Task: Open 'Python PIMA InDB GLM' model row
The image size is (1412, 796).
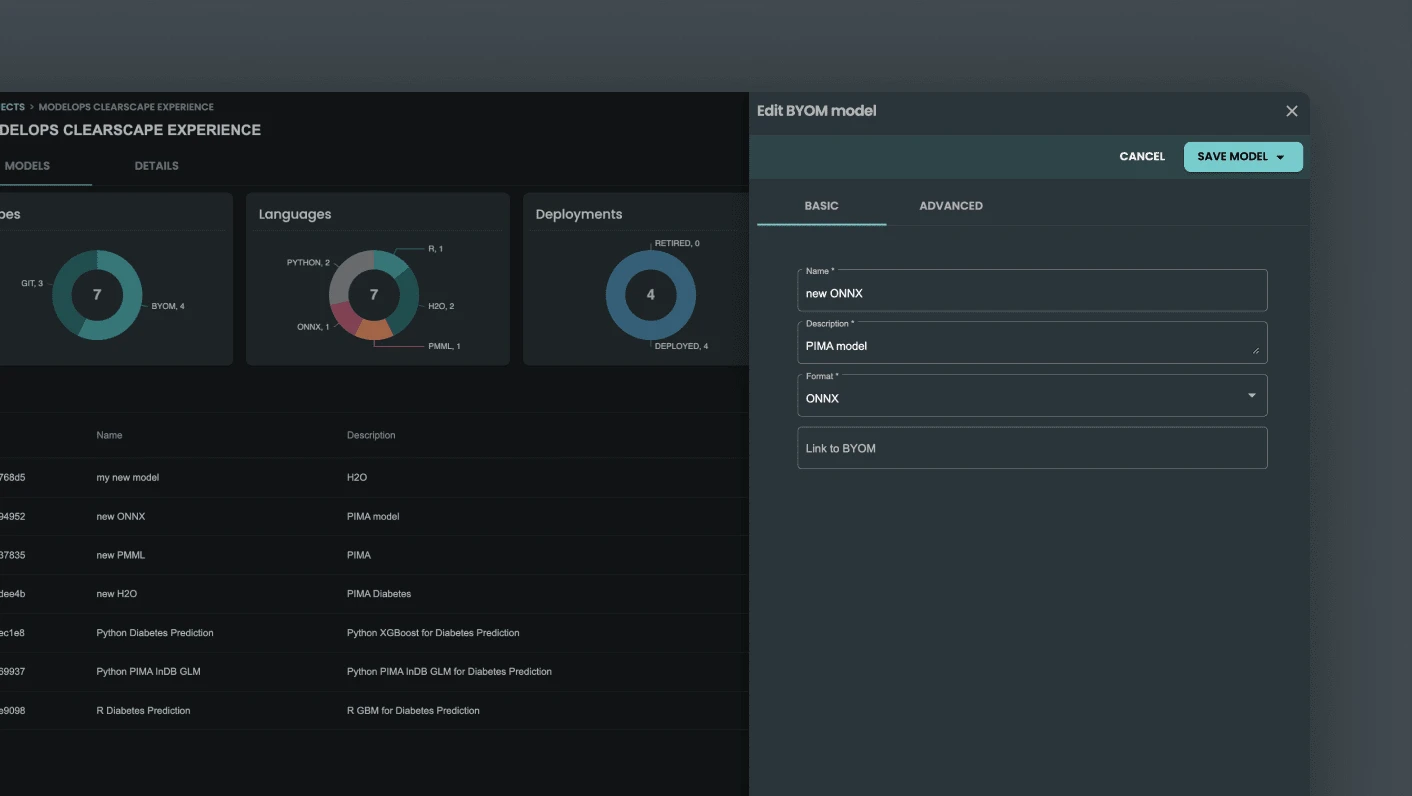Action: point(149,672)
